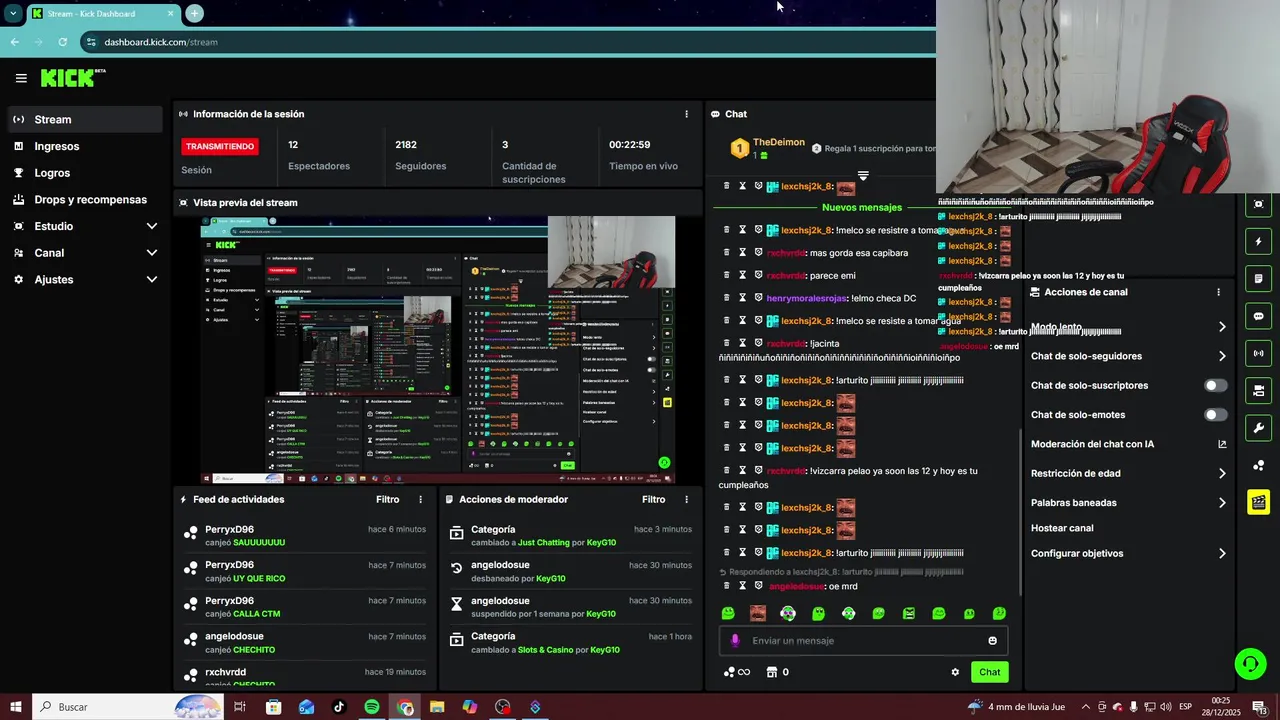This screenshot has width=1280, height=720.
Task: Click Hostear canal option
Action: pyautogui.click(x=1062, y=528)
